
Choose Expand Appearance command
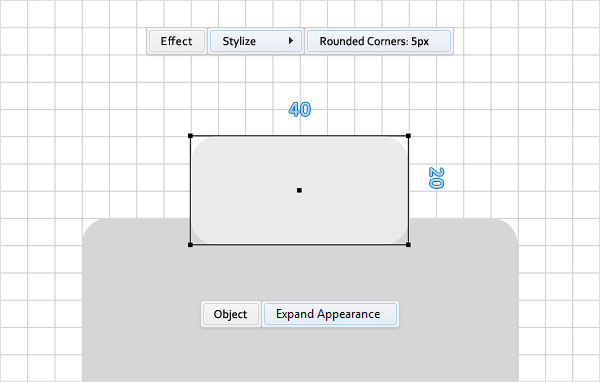(330, 314)
